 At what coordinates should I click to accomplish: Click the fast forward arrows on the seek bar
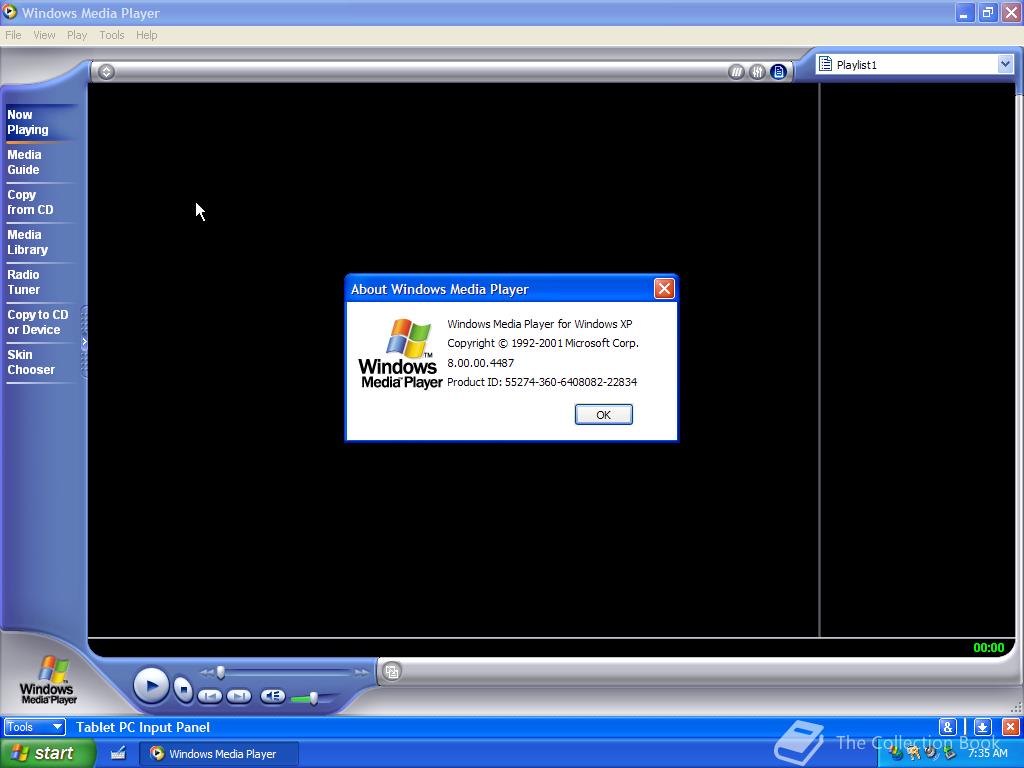361,672
